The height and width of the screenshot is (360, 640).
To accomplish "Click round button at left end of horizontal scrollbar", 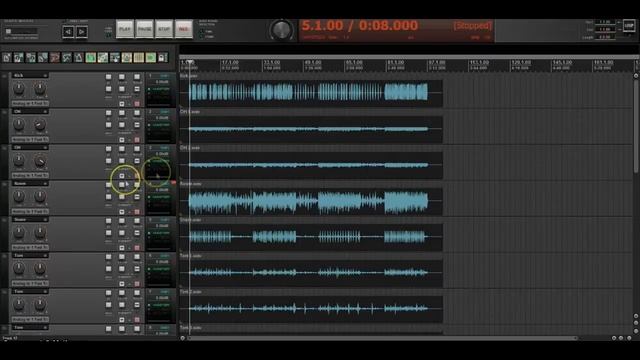I will click(182, 338).
